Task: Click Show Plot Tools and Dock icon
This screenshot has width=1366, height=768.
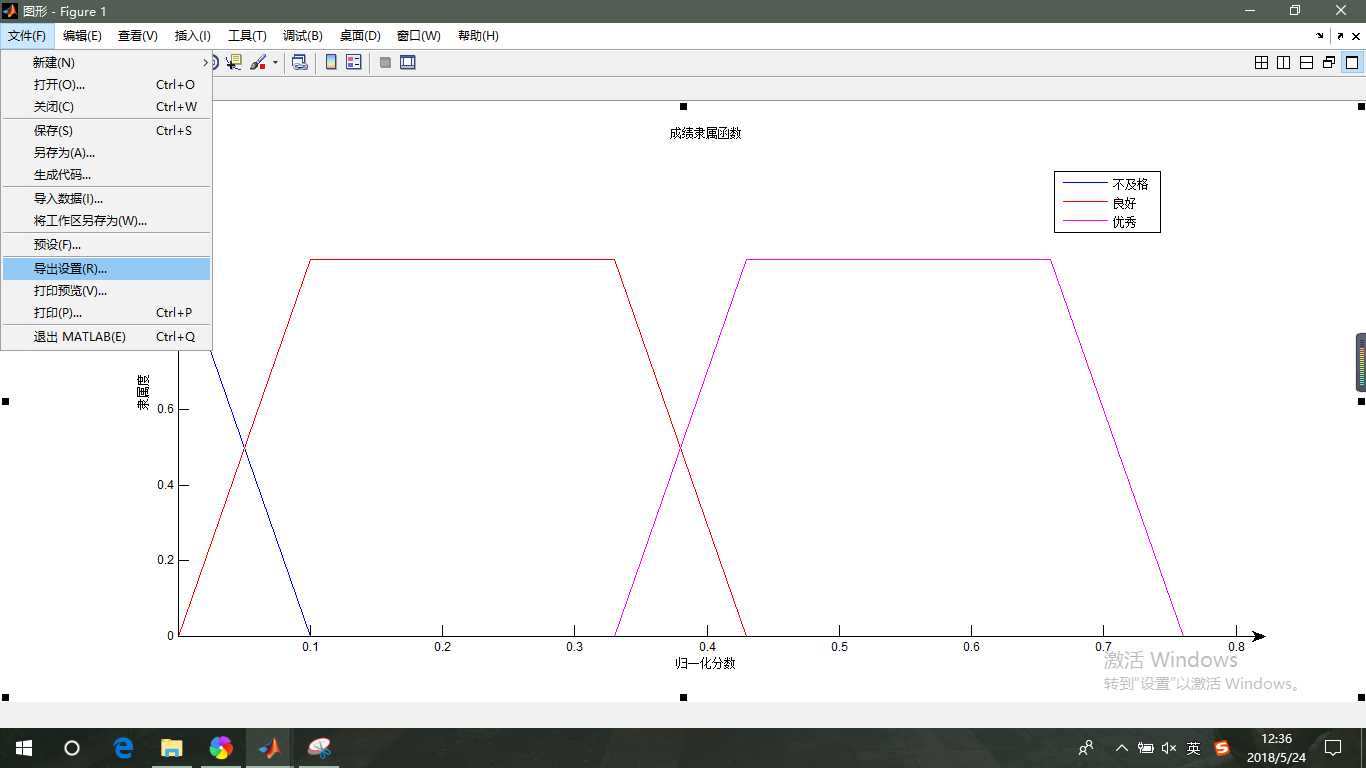Action: [408, 62]
